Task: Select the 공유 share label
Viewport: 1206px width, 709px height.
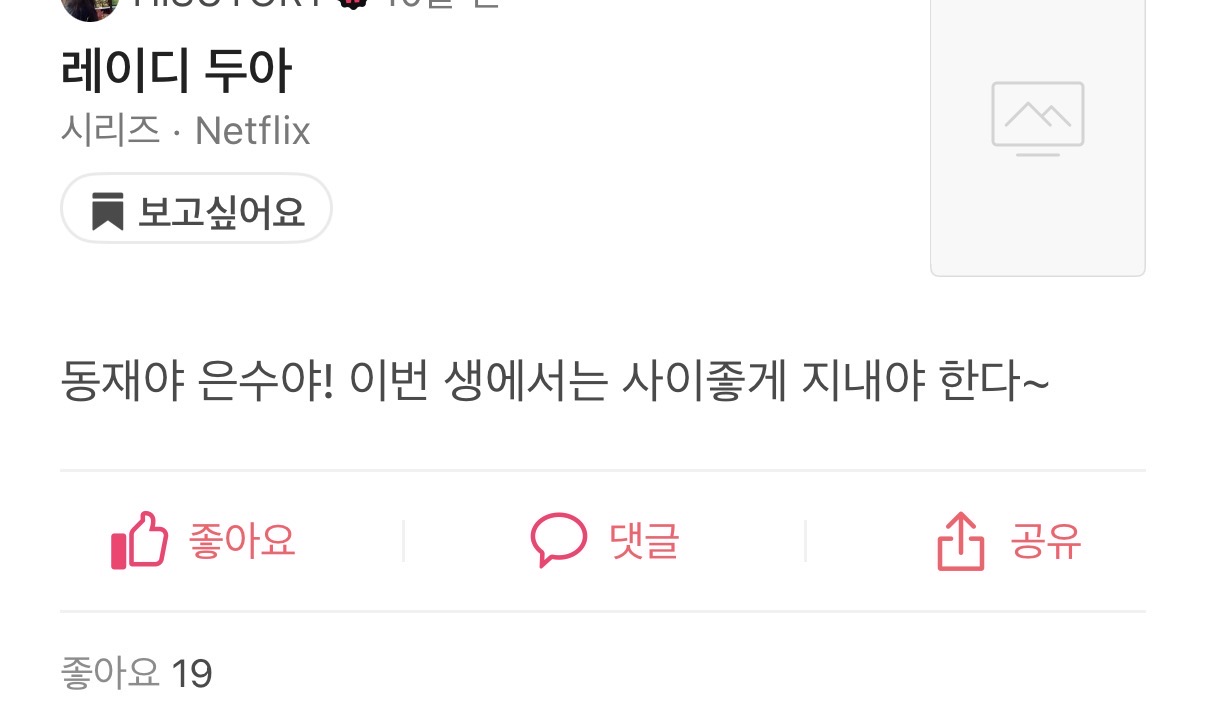Action: tap(1045, 541)
